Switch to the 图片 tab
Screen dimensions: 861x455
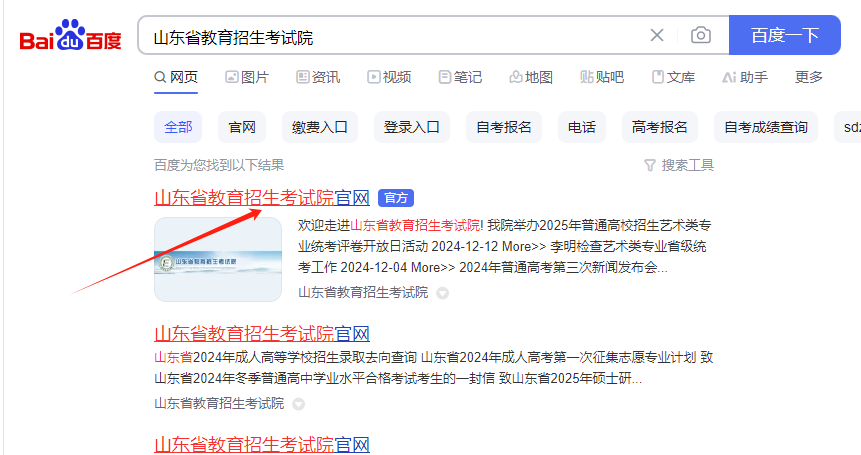[247, 77]
